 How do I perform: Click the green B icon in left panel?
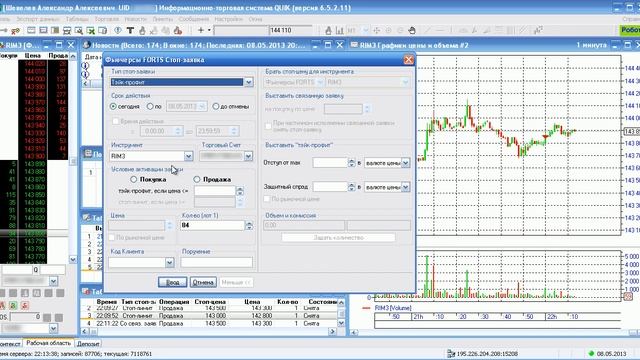tap(13, 305)
